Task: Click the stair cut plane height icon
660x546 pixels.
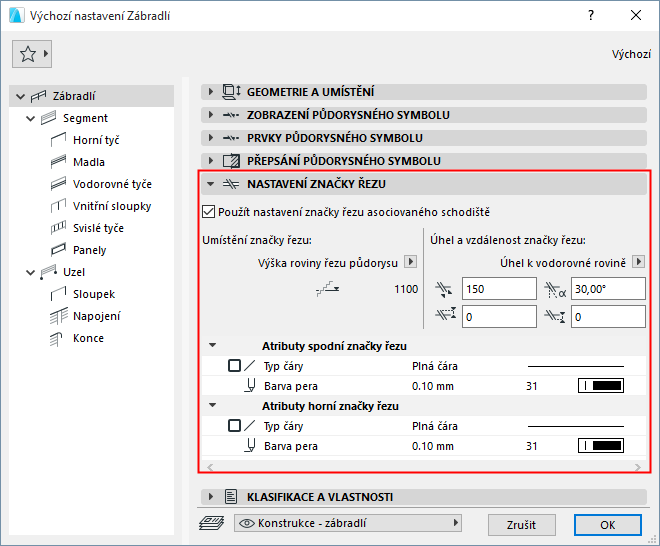Action: tap(327, 289)
